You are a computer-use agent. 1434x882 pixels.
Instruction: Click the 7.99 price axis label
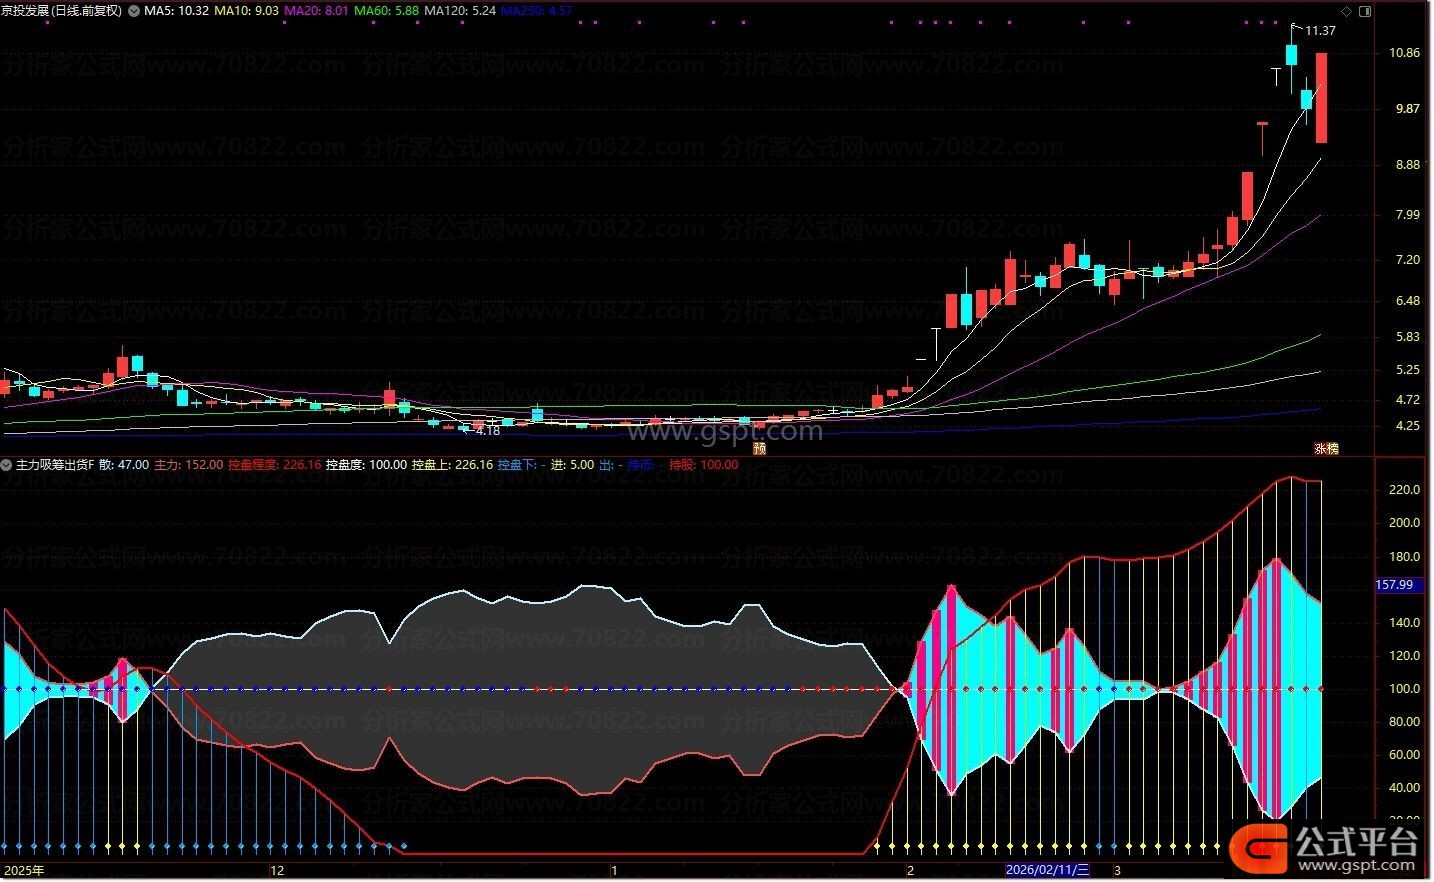coord(1408,215)
